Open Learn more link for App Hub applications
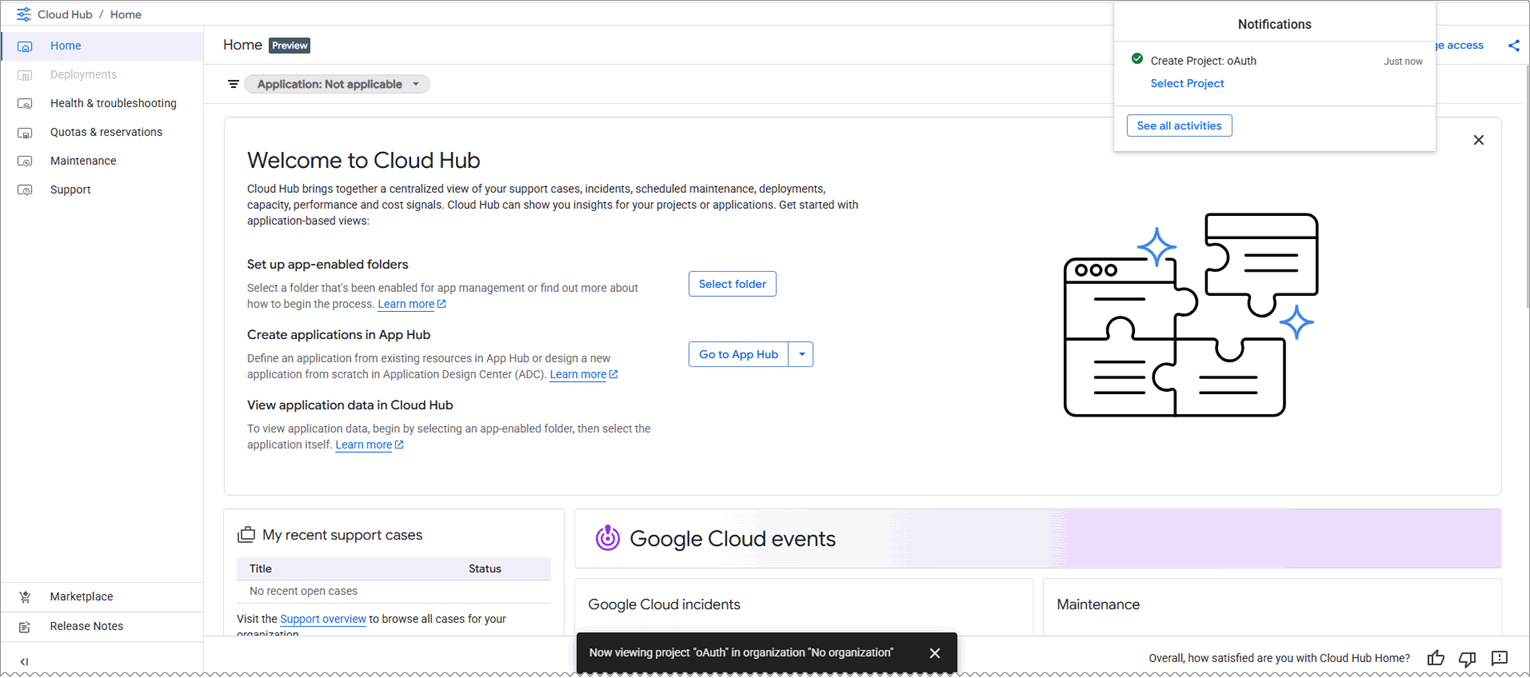 pyautogui.click(x=584, y=375)
